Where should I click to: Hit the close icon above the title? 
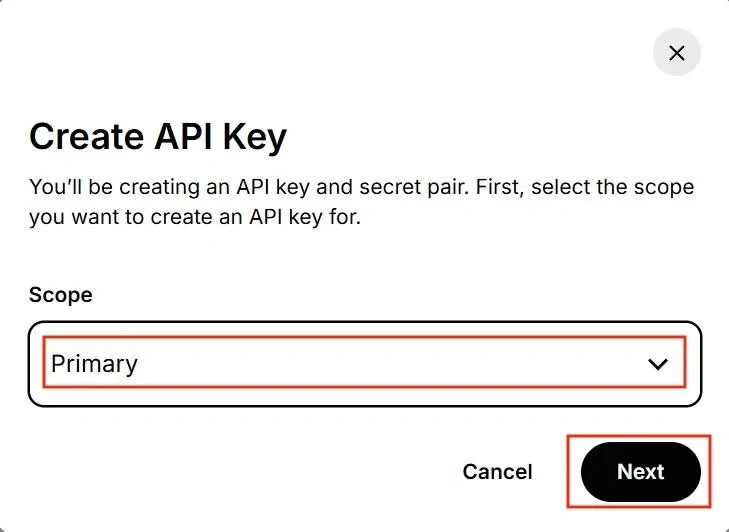coord(676,53)
